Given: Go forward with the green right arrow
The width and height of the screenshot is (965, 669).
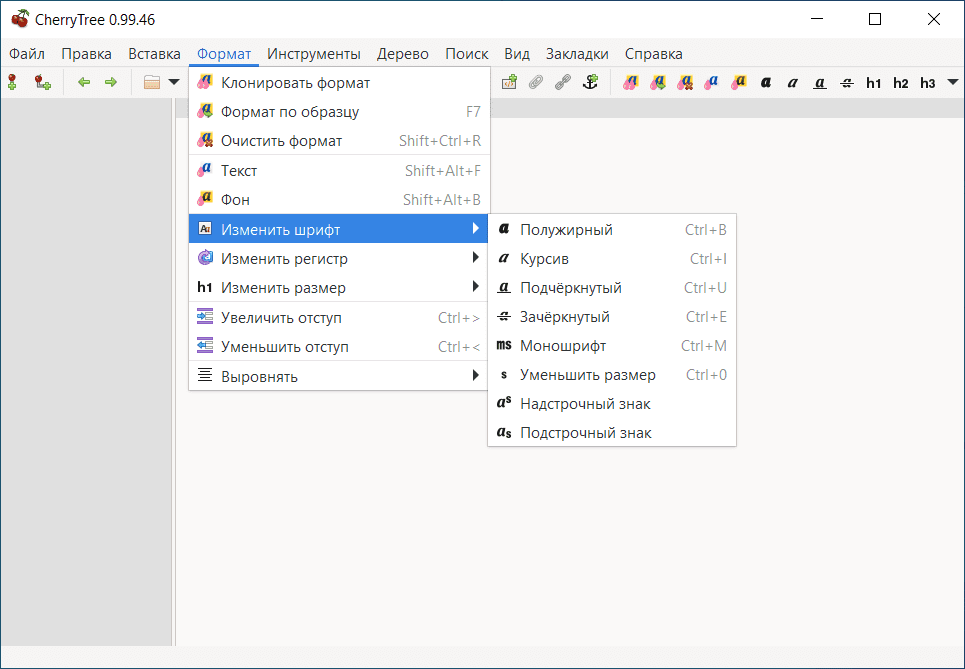Looking at the screenshot, I should click(111, 82).
